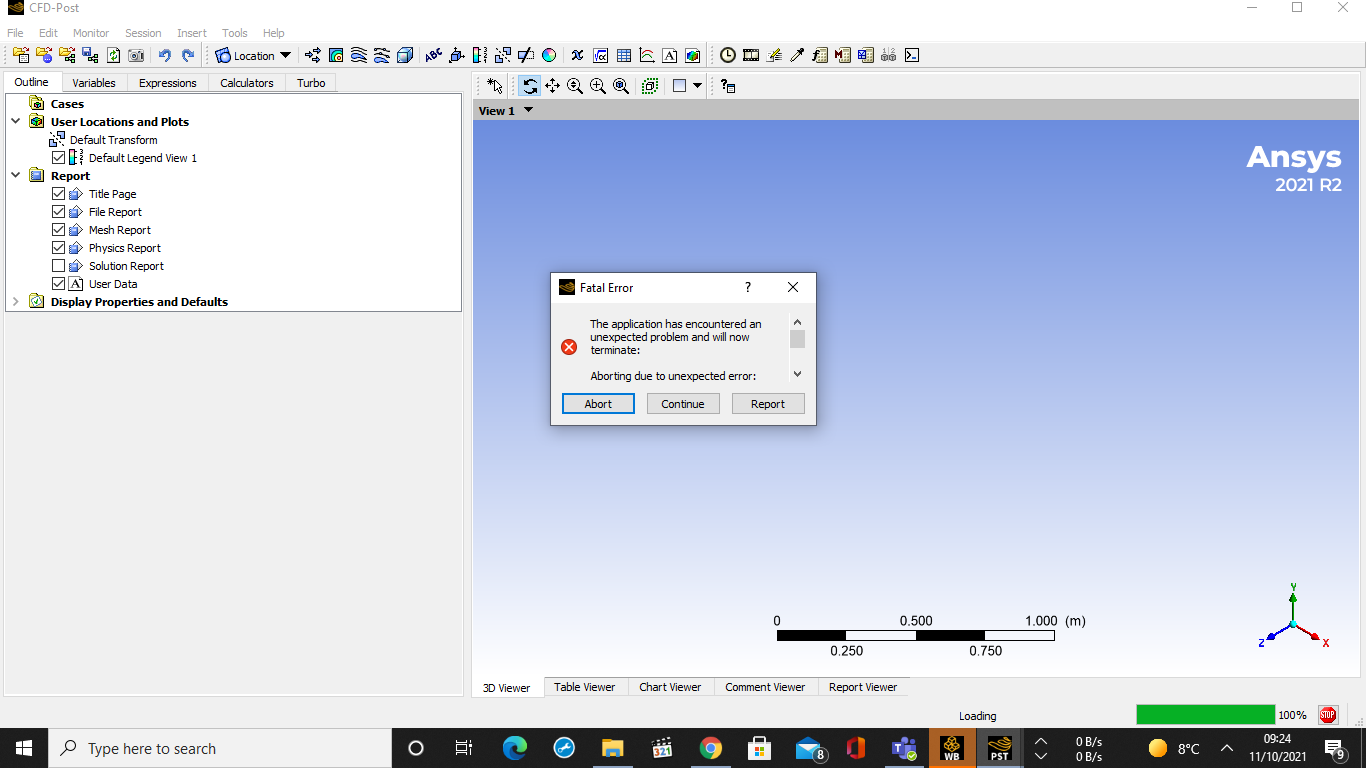Open the Timestep Selector clock icon
Screen dimensions: 1366x768
coord(728,56)
